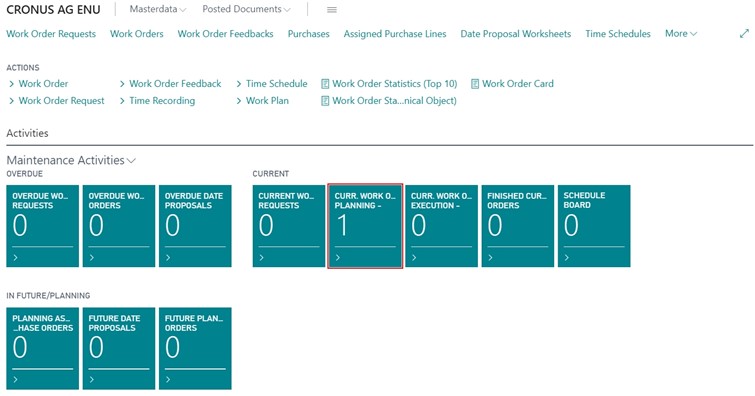Open the Assigned Purchase Lines link
This screenshot has width=755, height=396.
395,34
